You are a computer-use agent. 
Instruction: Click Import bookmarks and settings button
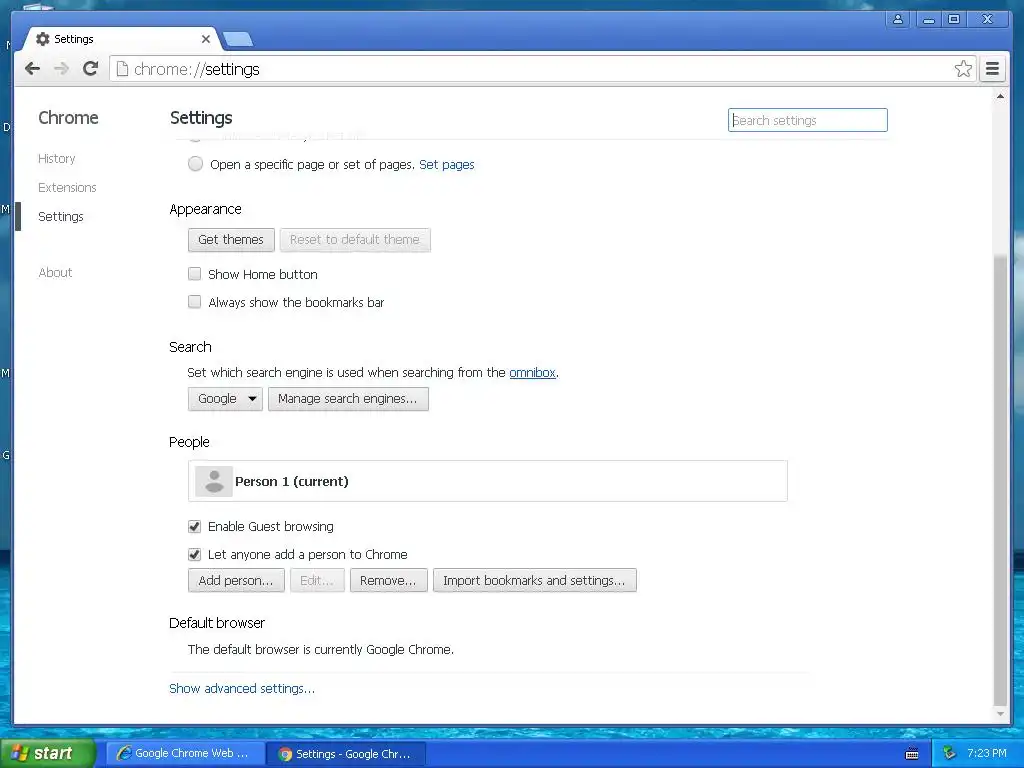click(x=534, y=581)
